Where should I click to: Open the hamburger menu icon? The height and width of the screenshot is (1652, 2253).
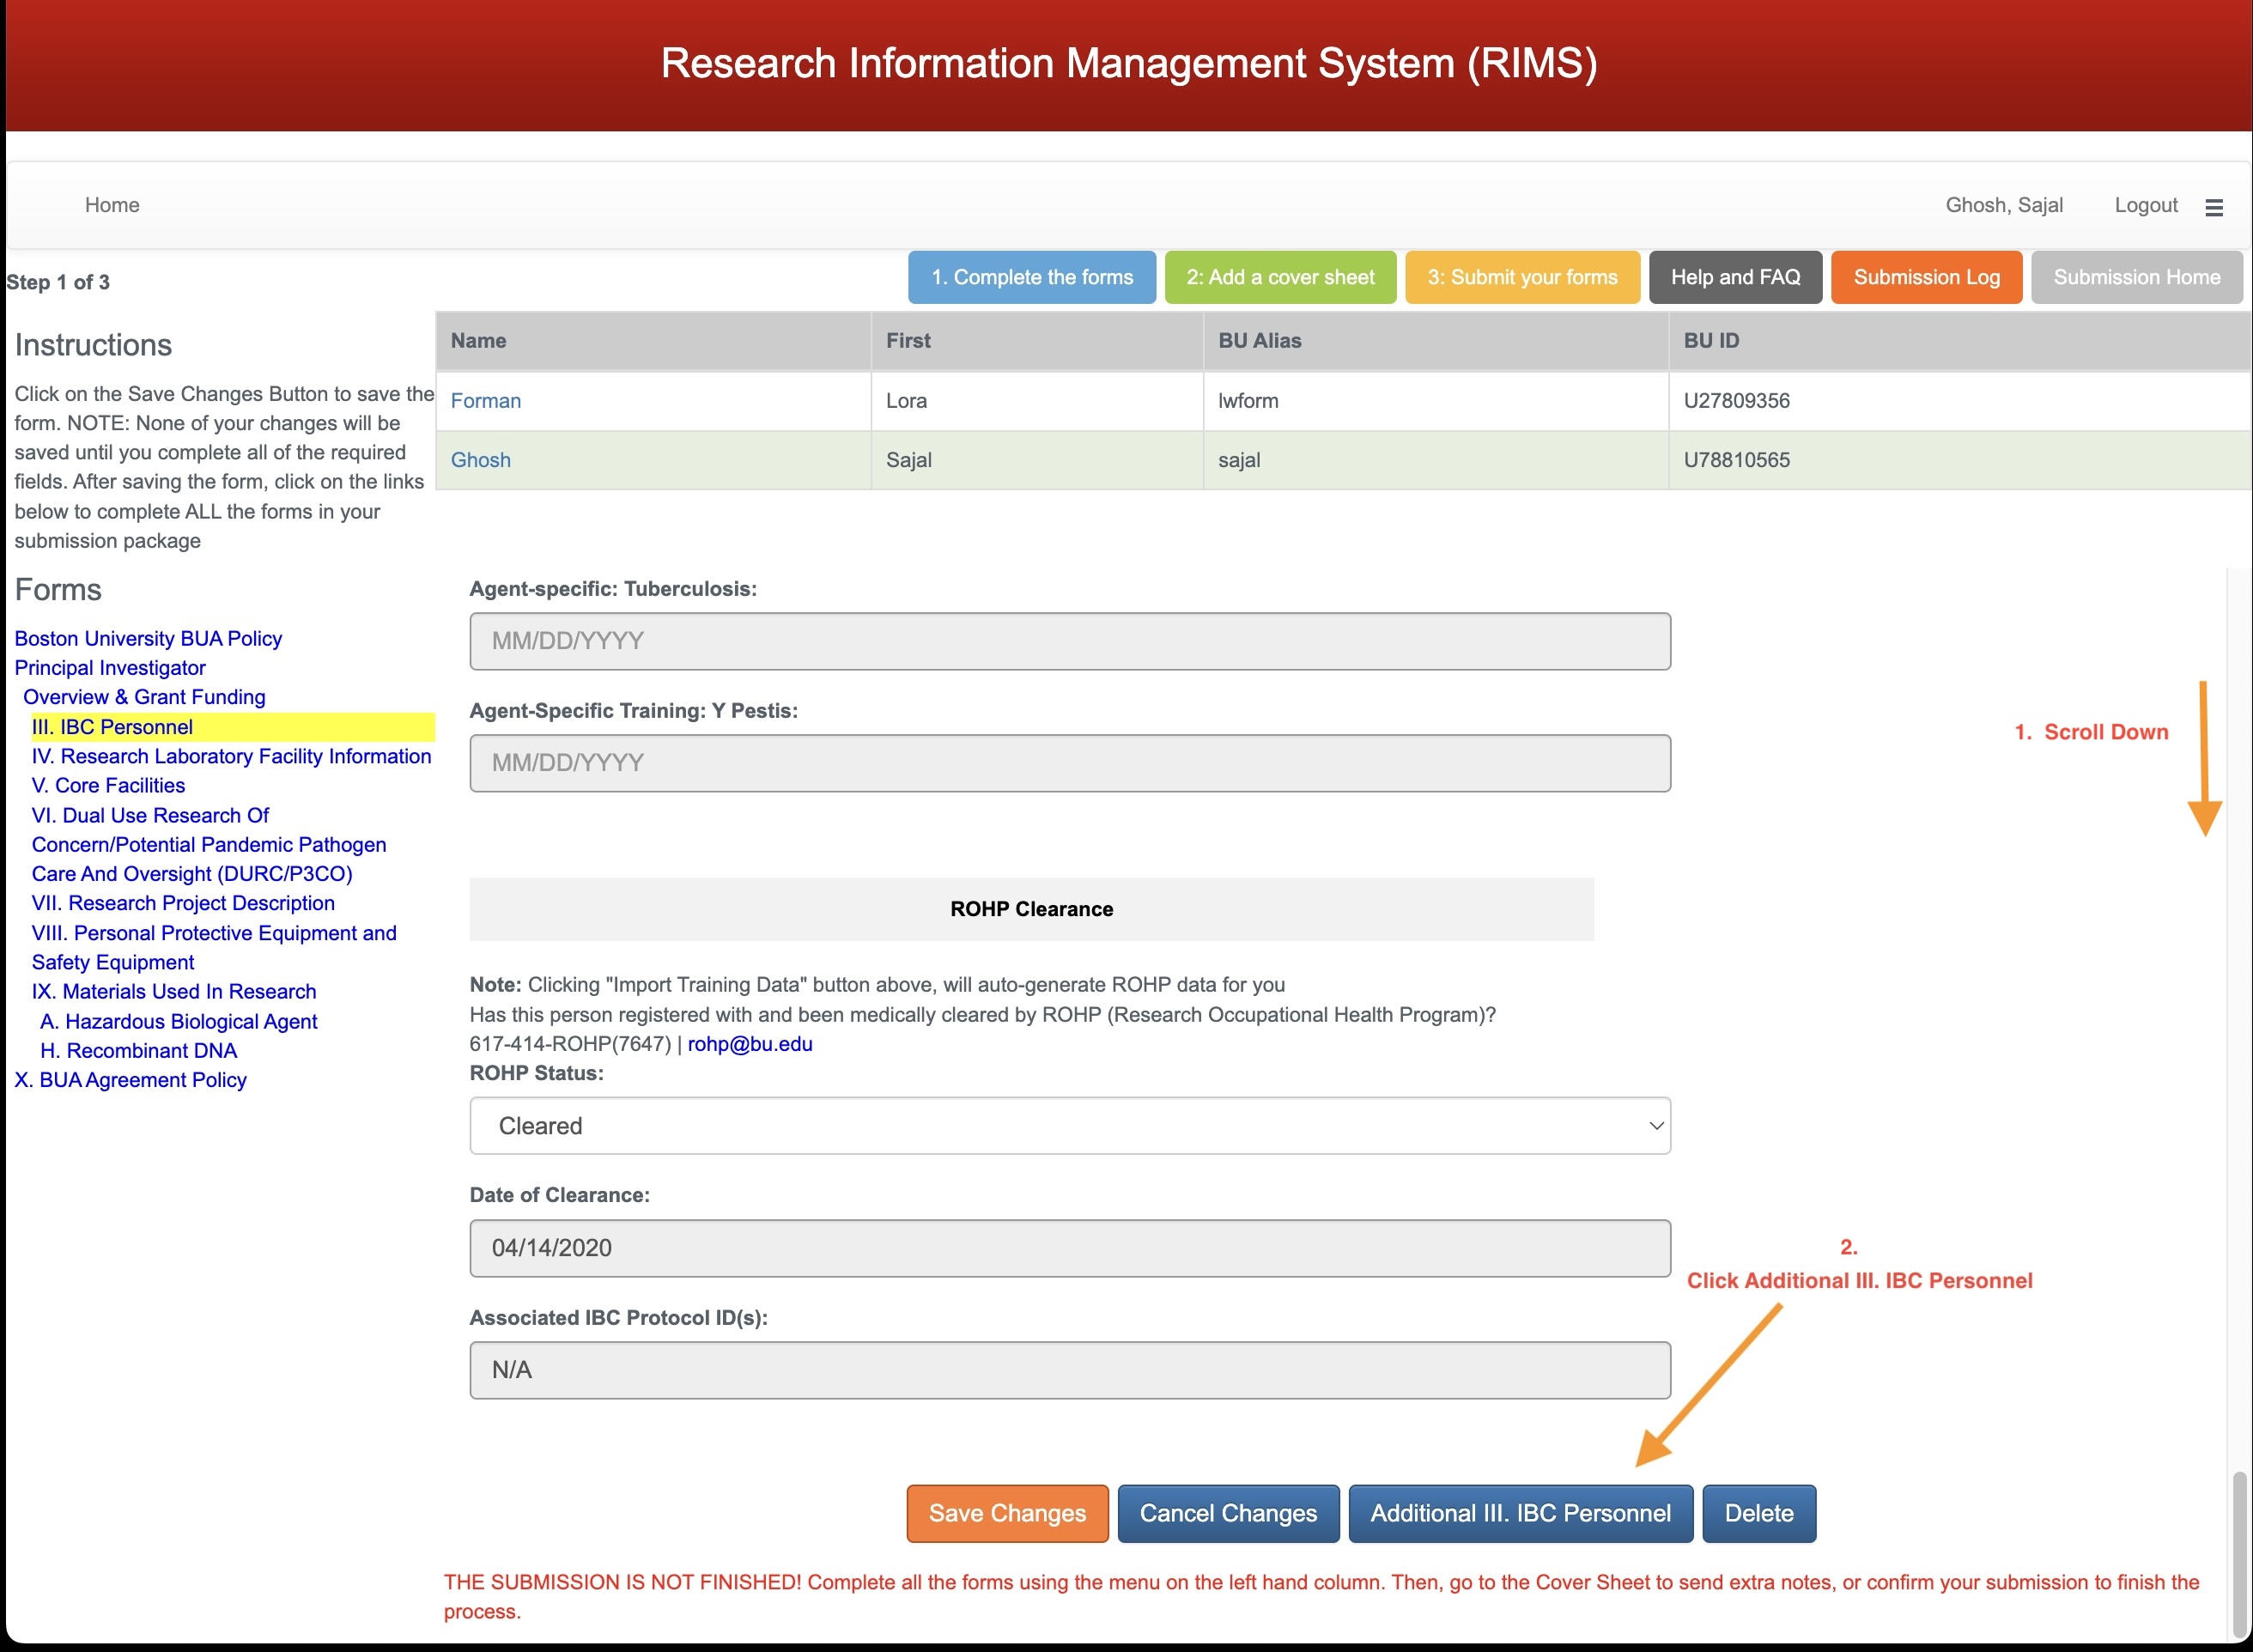2213,207
